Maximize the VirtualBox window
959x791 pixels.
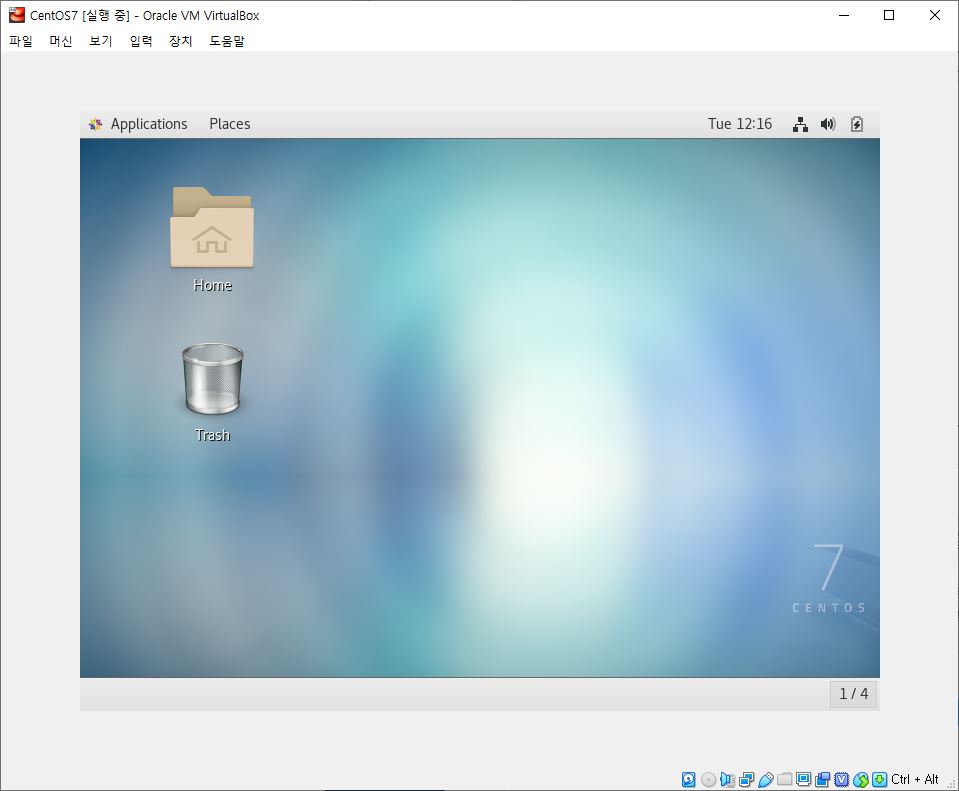tap(889, 15)
